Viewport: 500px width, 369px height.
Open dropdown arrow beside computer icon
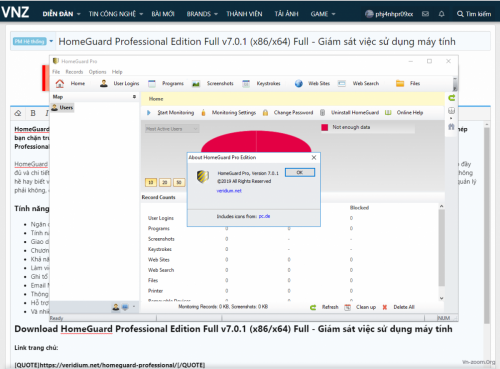tap(134, 307)
